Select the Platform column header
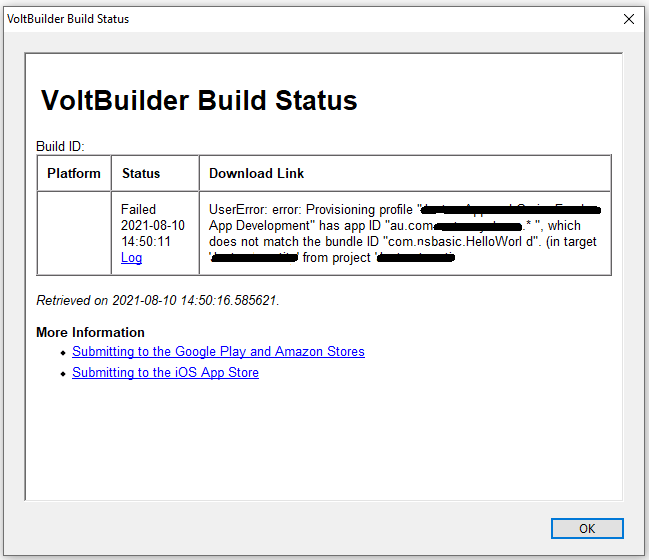Viewport: 649px width, 560px height. pyautogui.click(x=74, y=173)
